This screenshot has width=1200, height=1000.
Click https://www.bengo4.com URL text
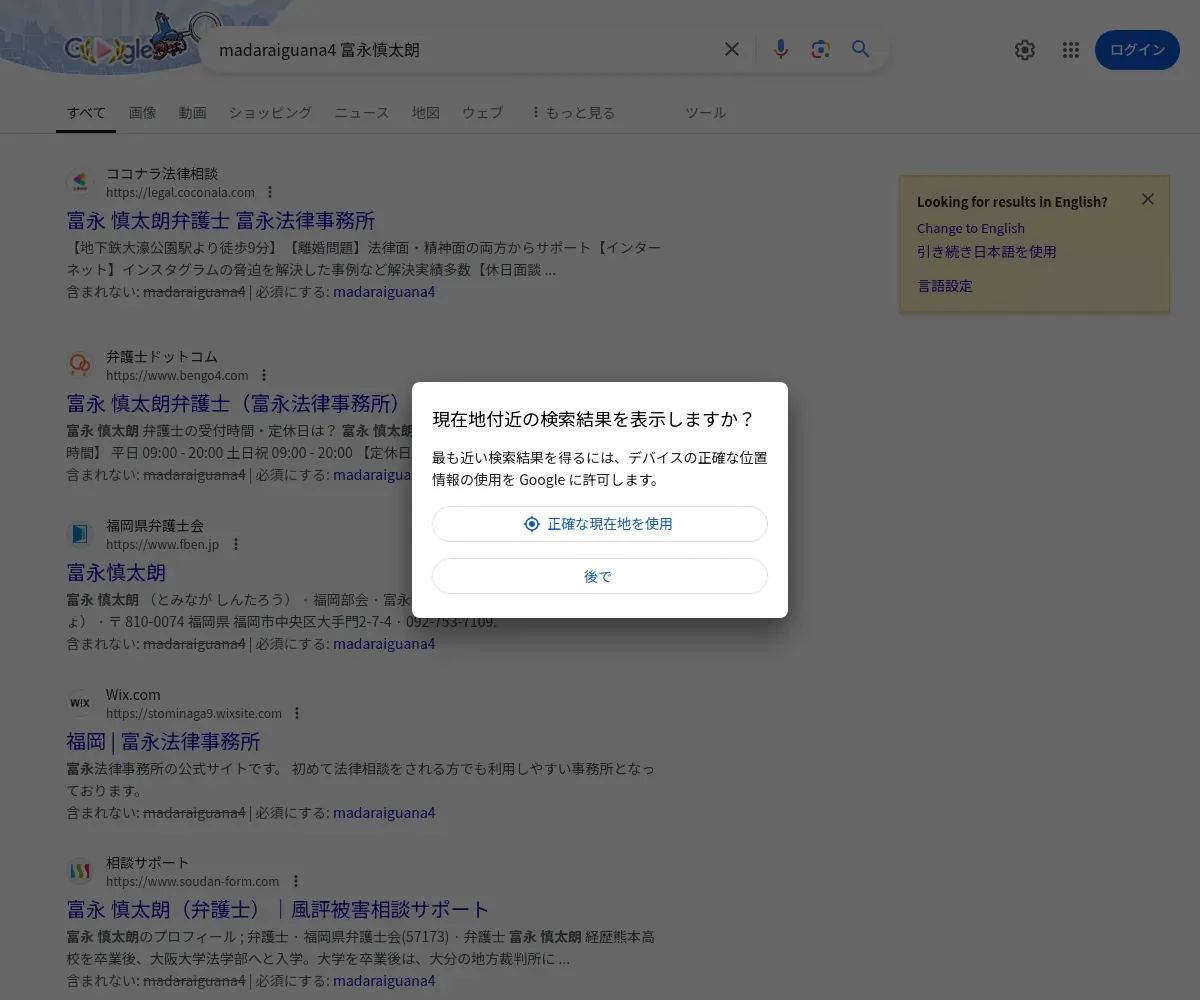[x=177, y=375]
